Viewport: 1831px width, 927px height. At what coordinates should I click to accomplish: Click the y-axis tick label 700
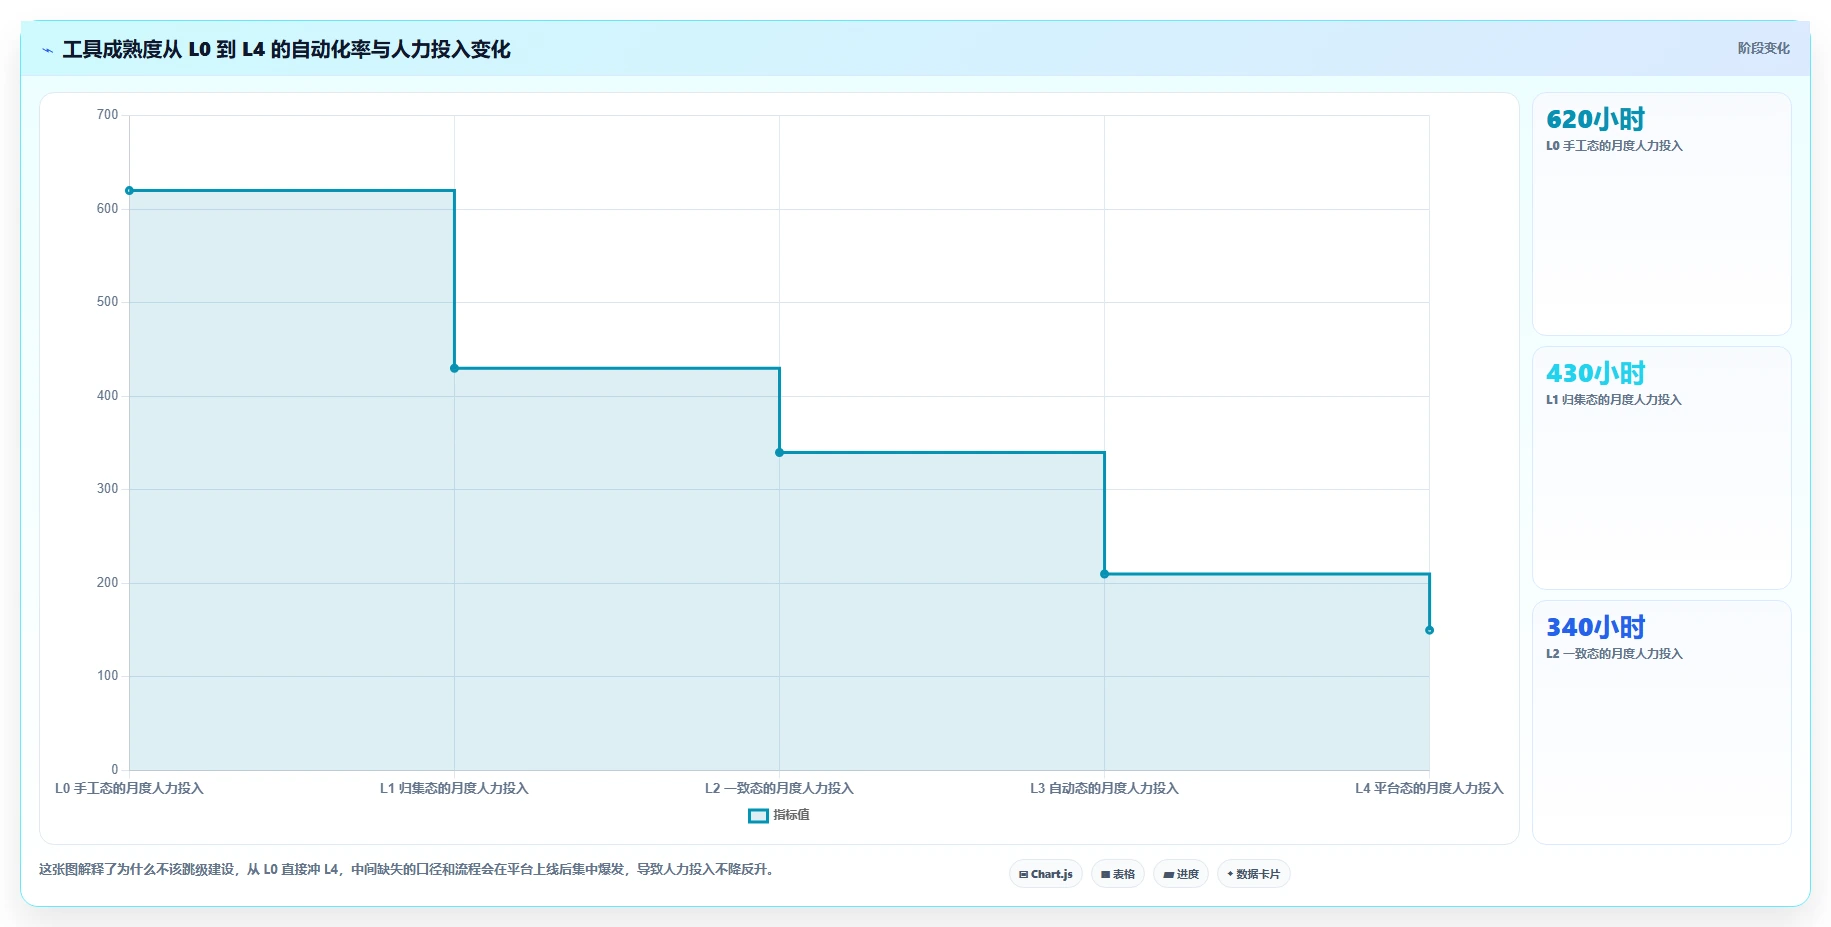[x=107, y=115]
